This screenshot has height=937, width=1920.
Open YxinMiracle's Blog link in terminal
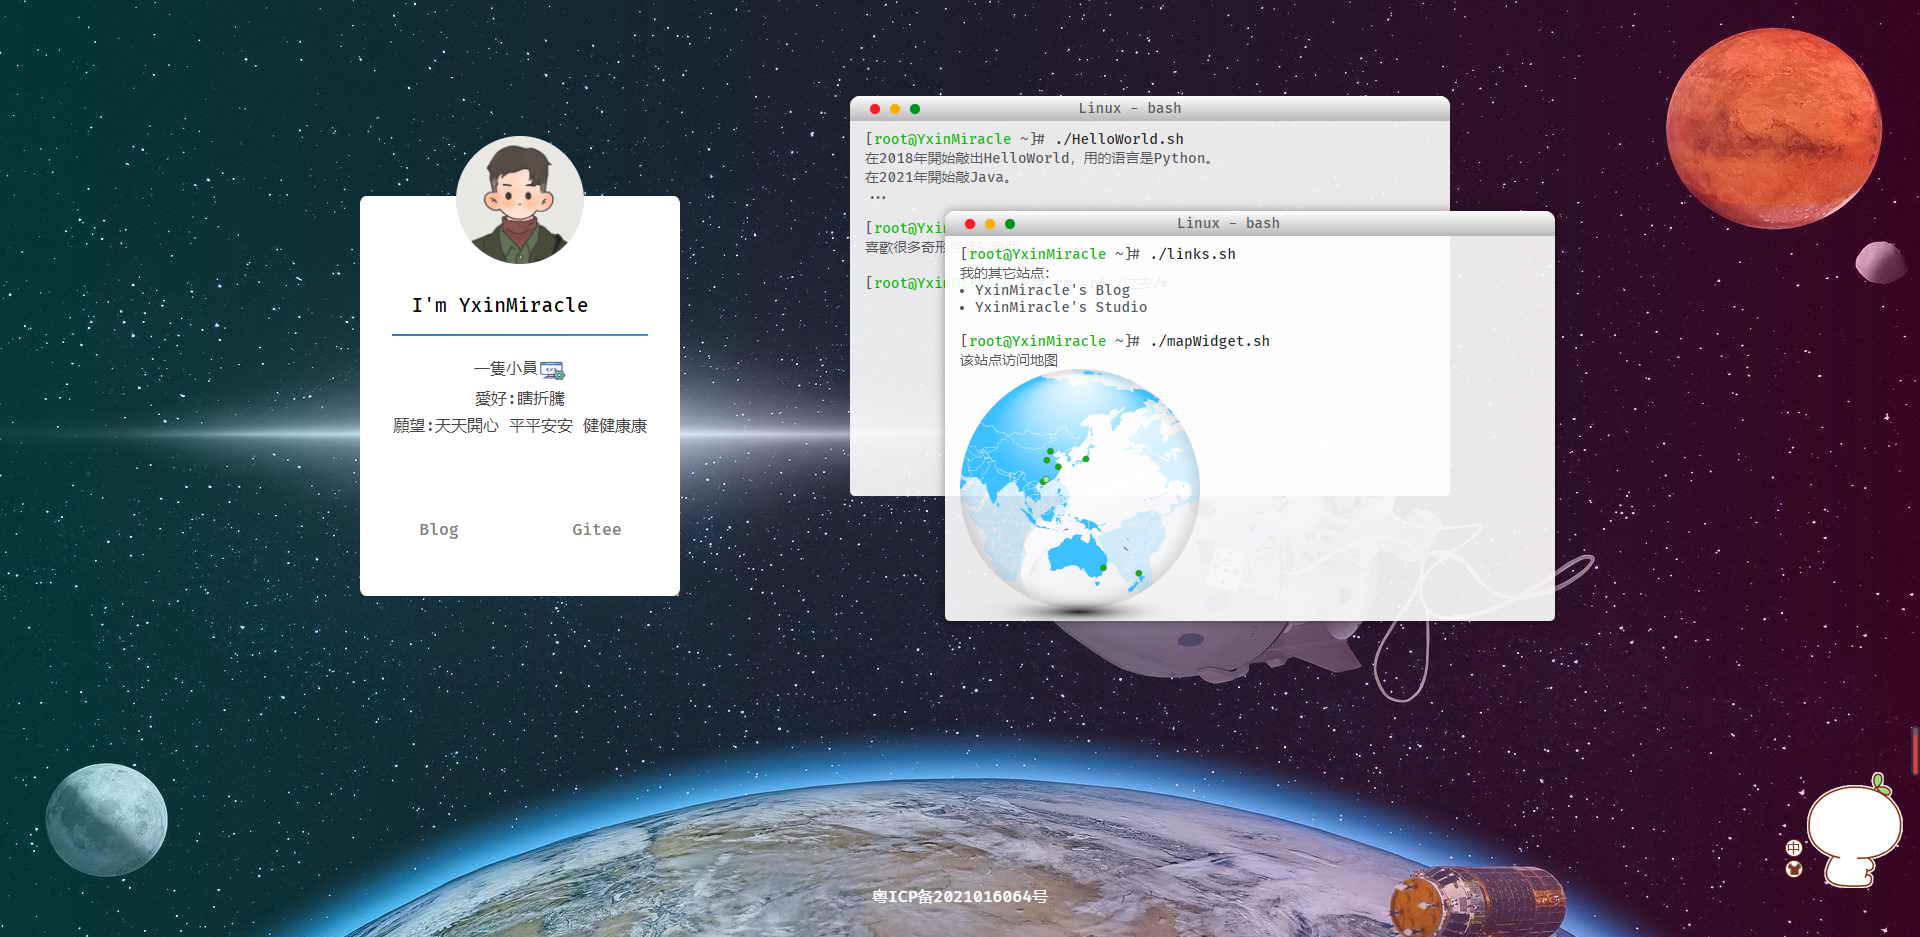(1052, 290)
